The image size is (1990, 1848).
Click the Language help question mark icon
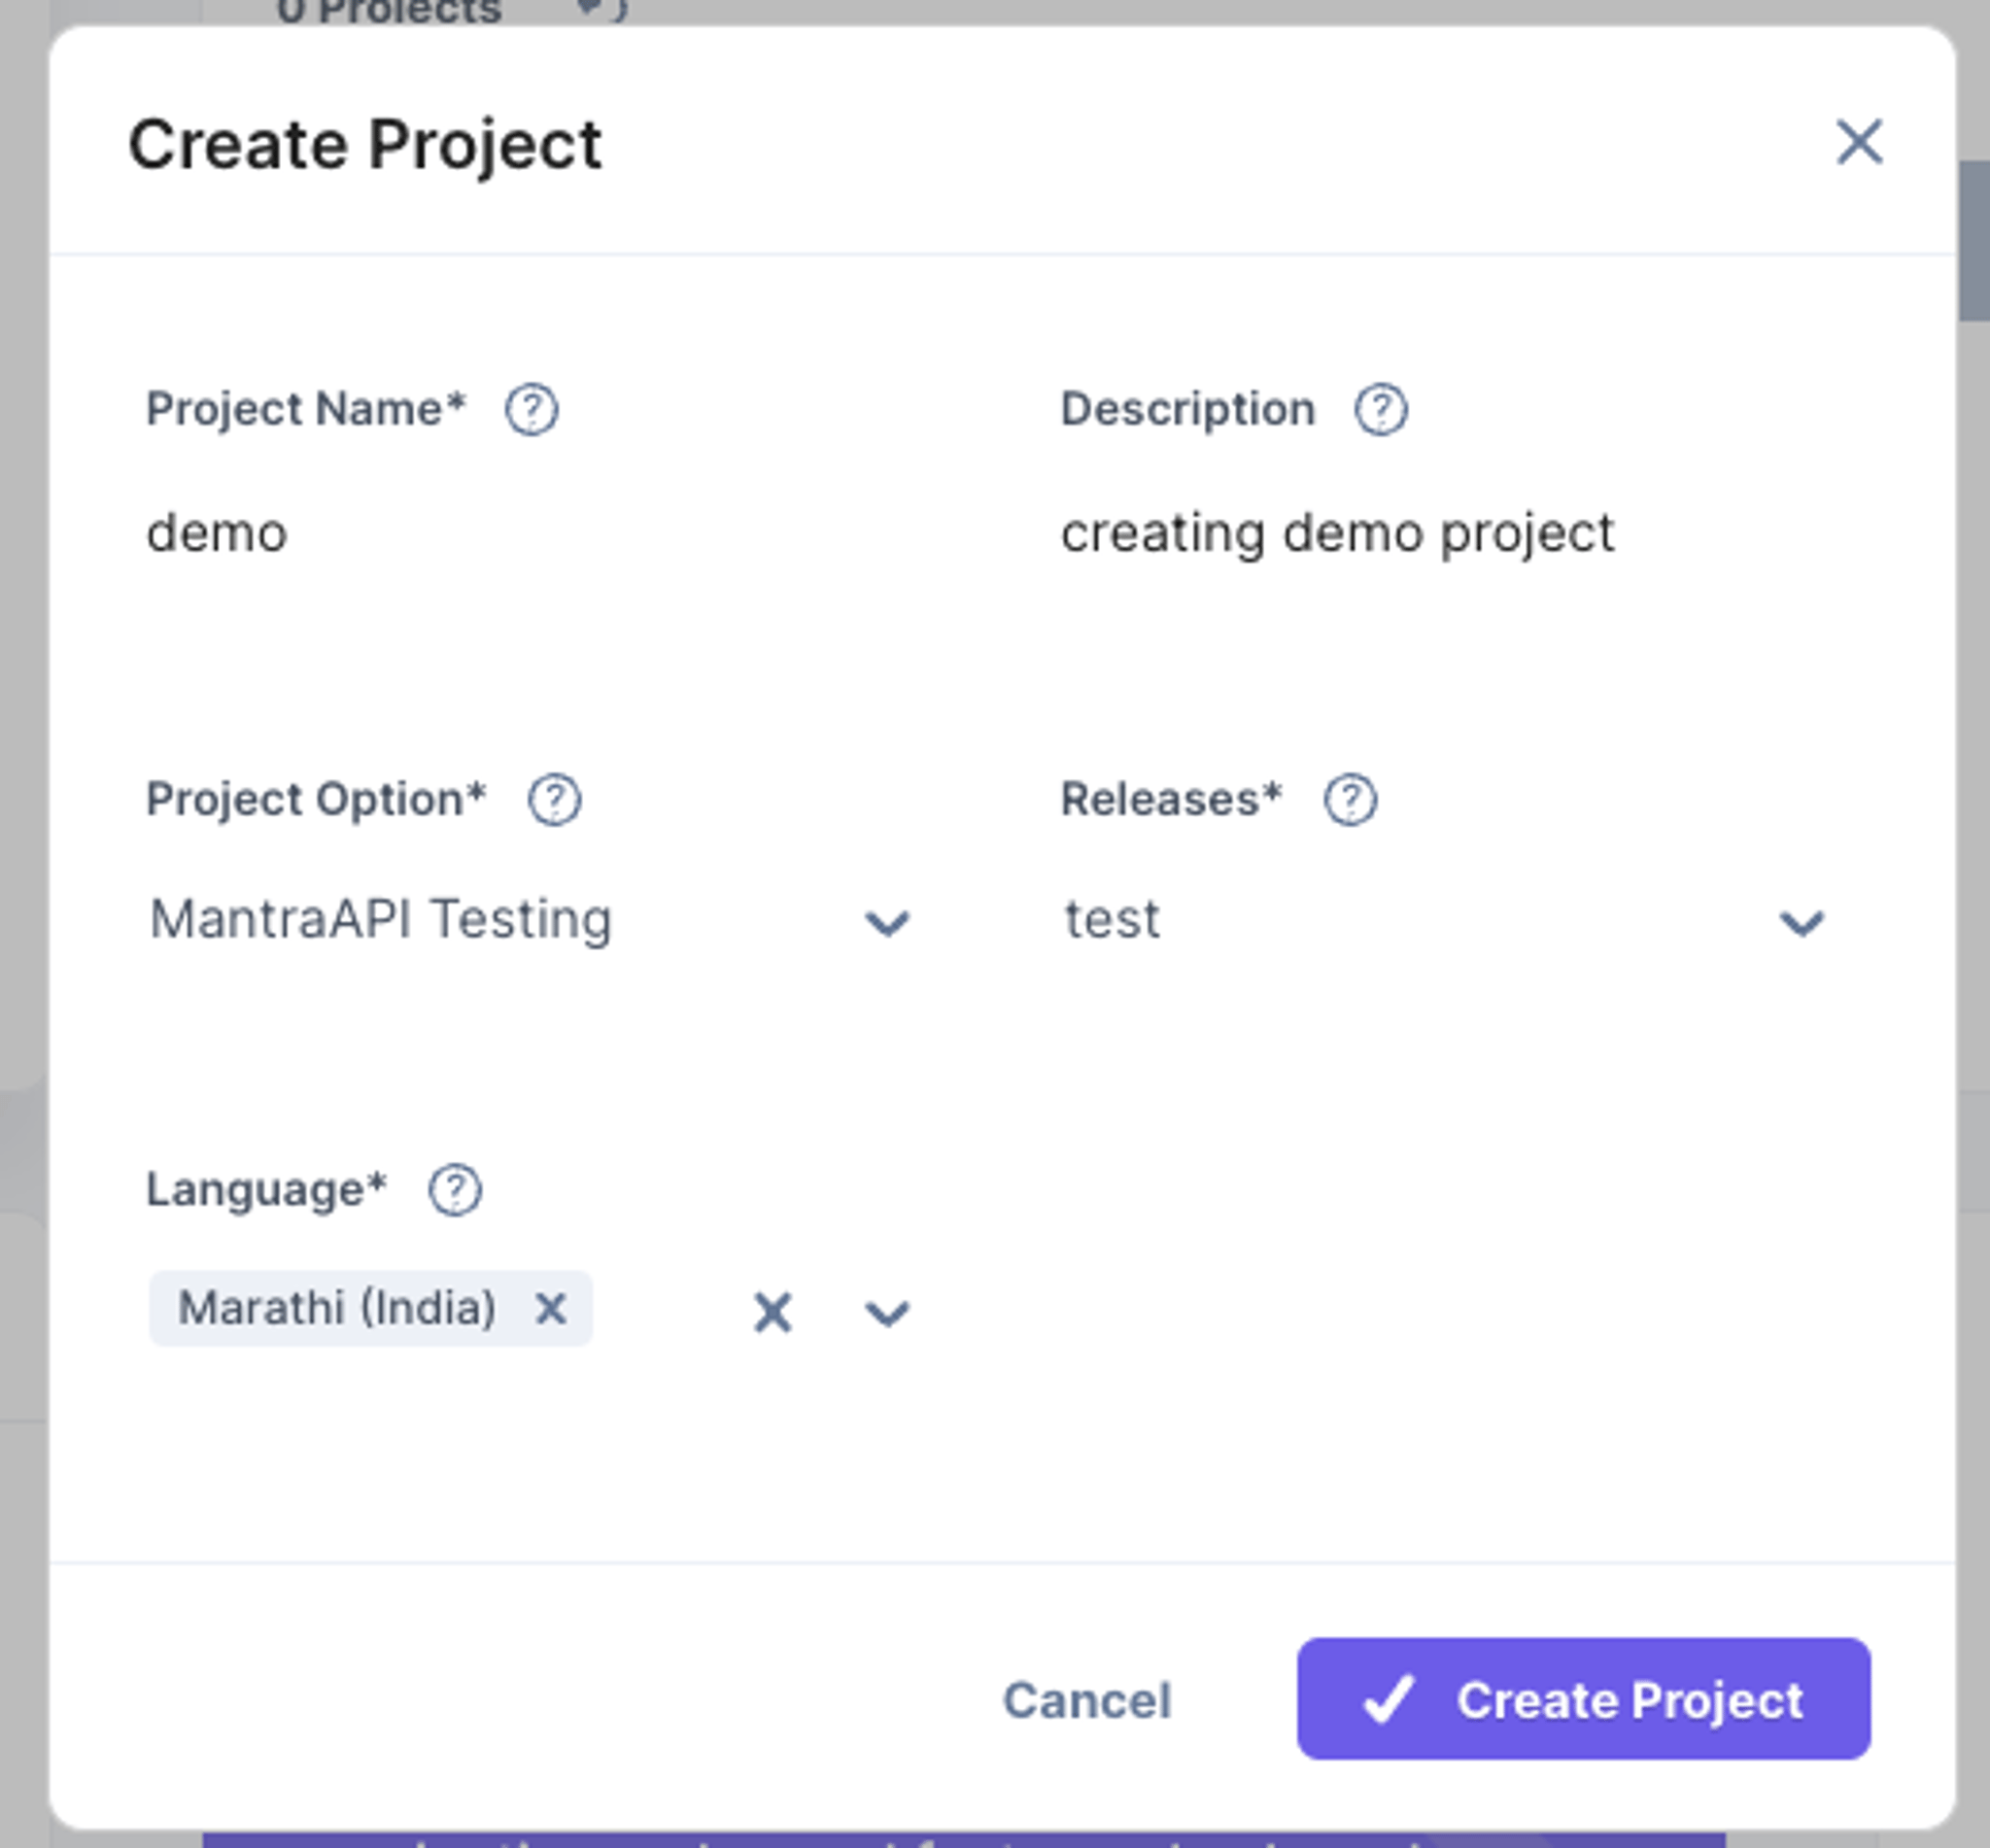pyautogui.click(x=455, y=1190)
